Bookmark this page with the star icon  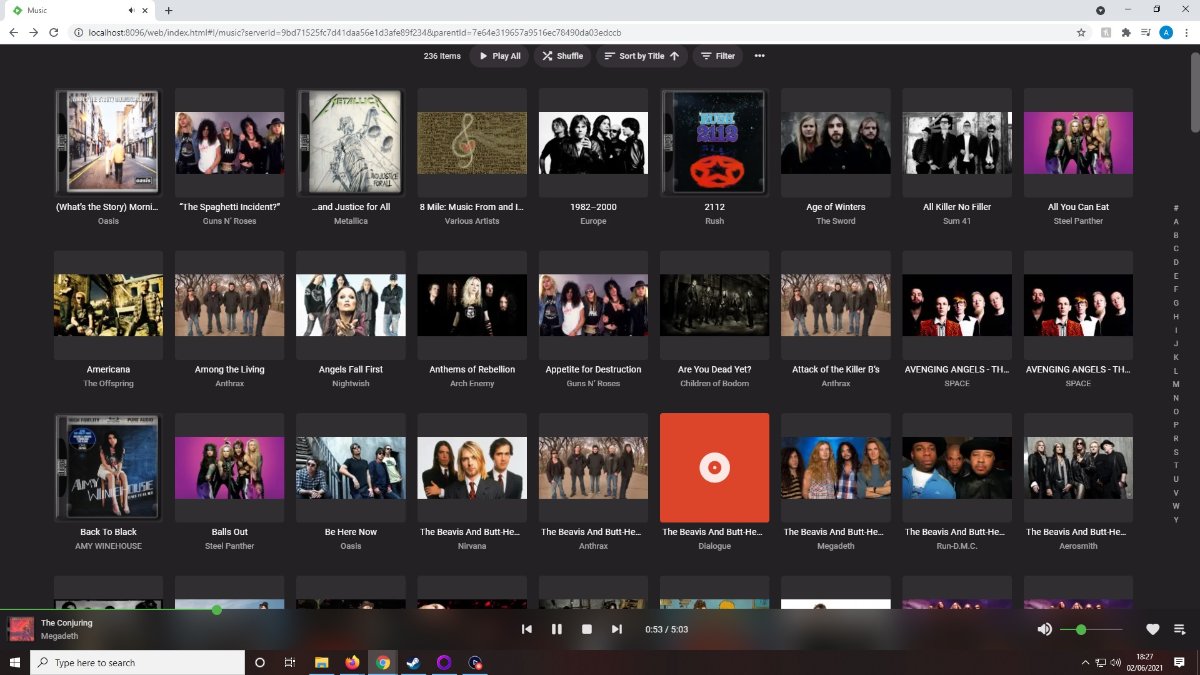[1081, 32]
